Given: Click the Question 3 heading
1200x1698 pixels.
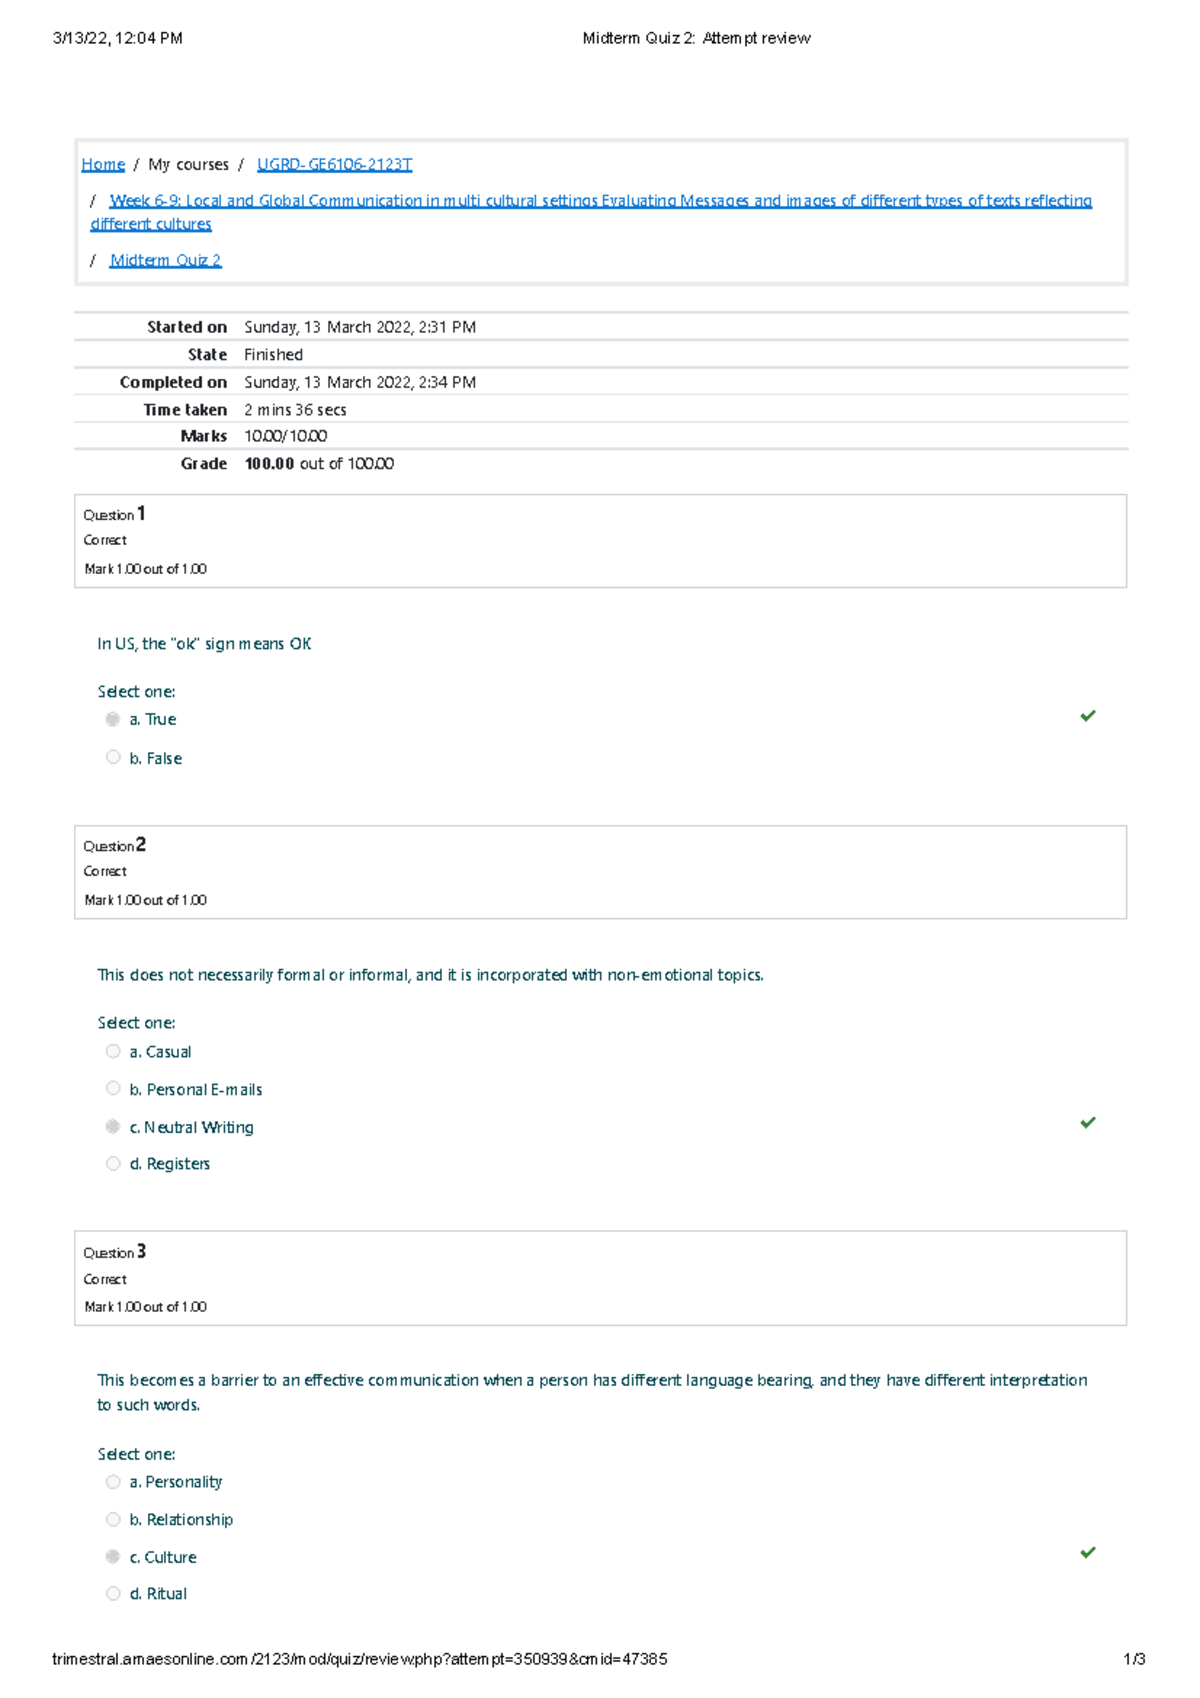Looking at the screenshot, I should click(x=114, y=1252).
